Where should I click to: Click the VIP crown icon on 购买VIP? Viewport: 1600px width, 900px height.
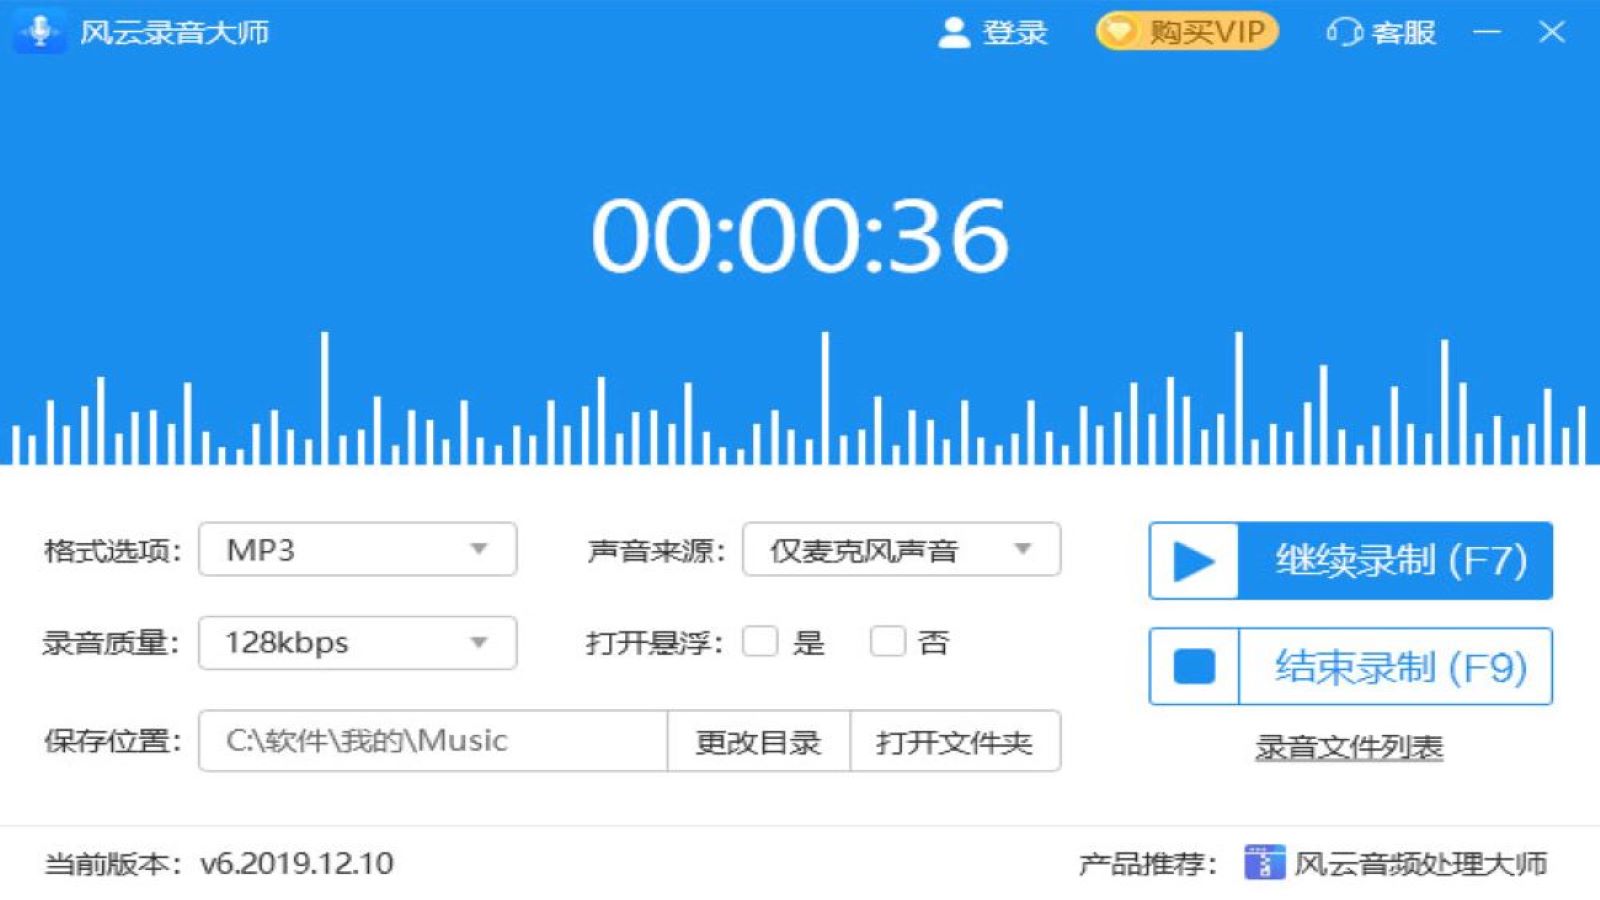(x=1117, y=31)
